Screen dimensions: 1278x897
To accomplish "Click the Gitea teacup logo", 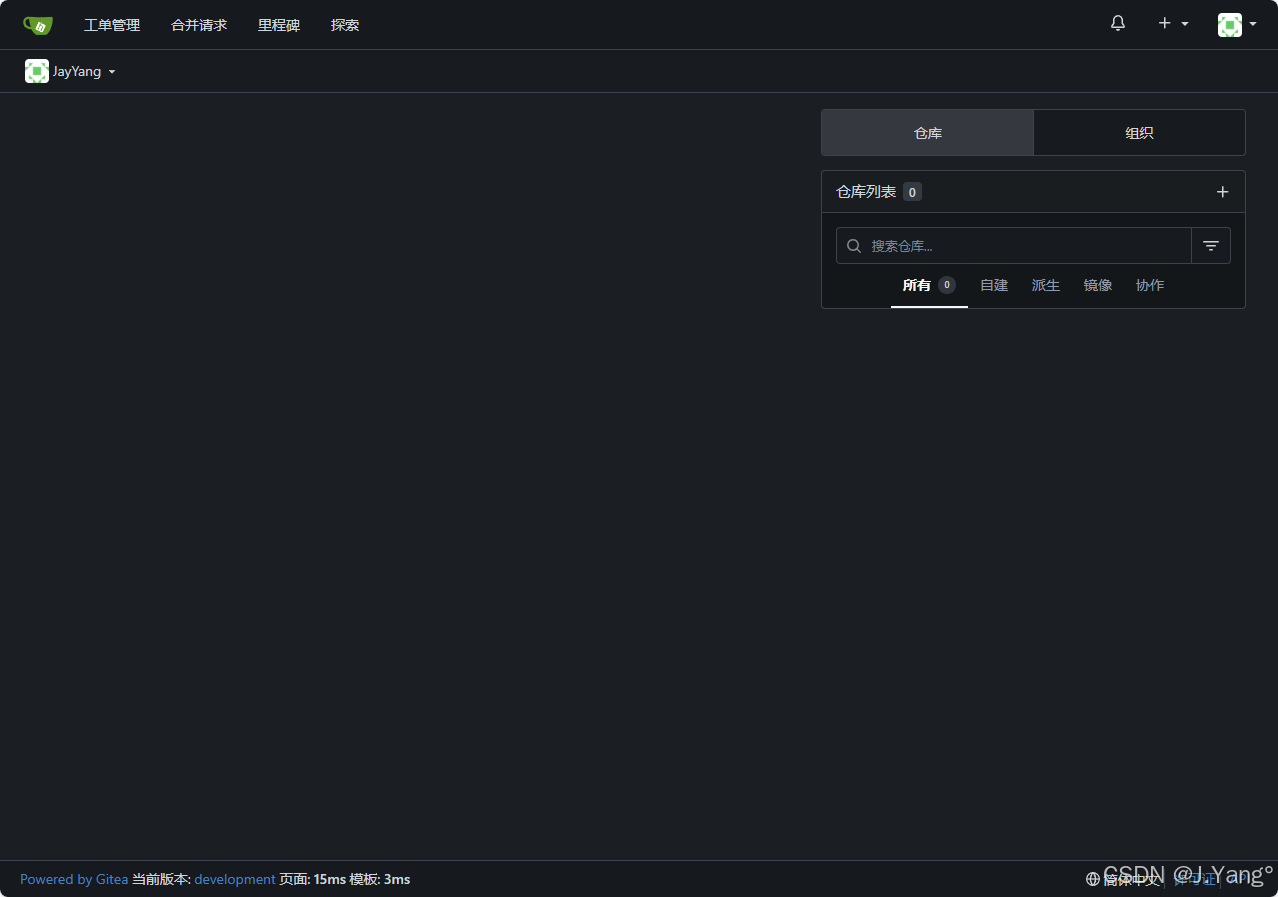I will coord(38,25).
